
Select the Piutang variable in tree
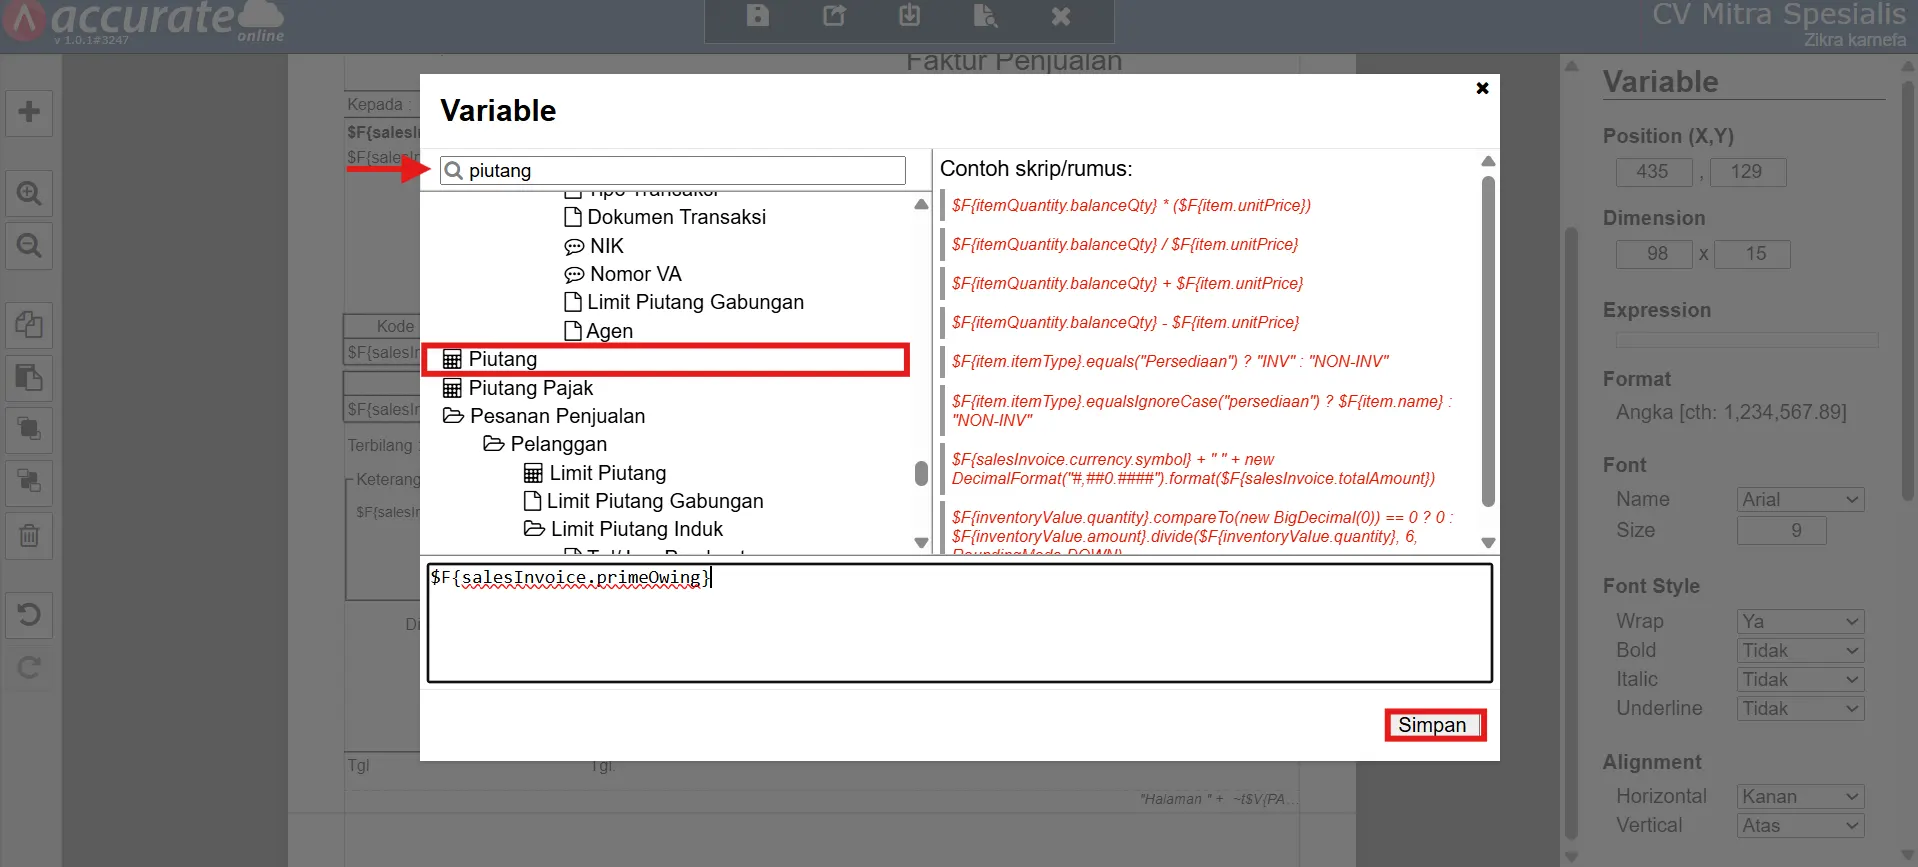pos(503,359)
